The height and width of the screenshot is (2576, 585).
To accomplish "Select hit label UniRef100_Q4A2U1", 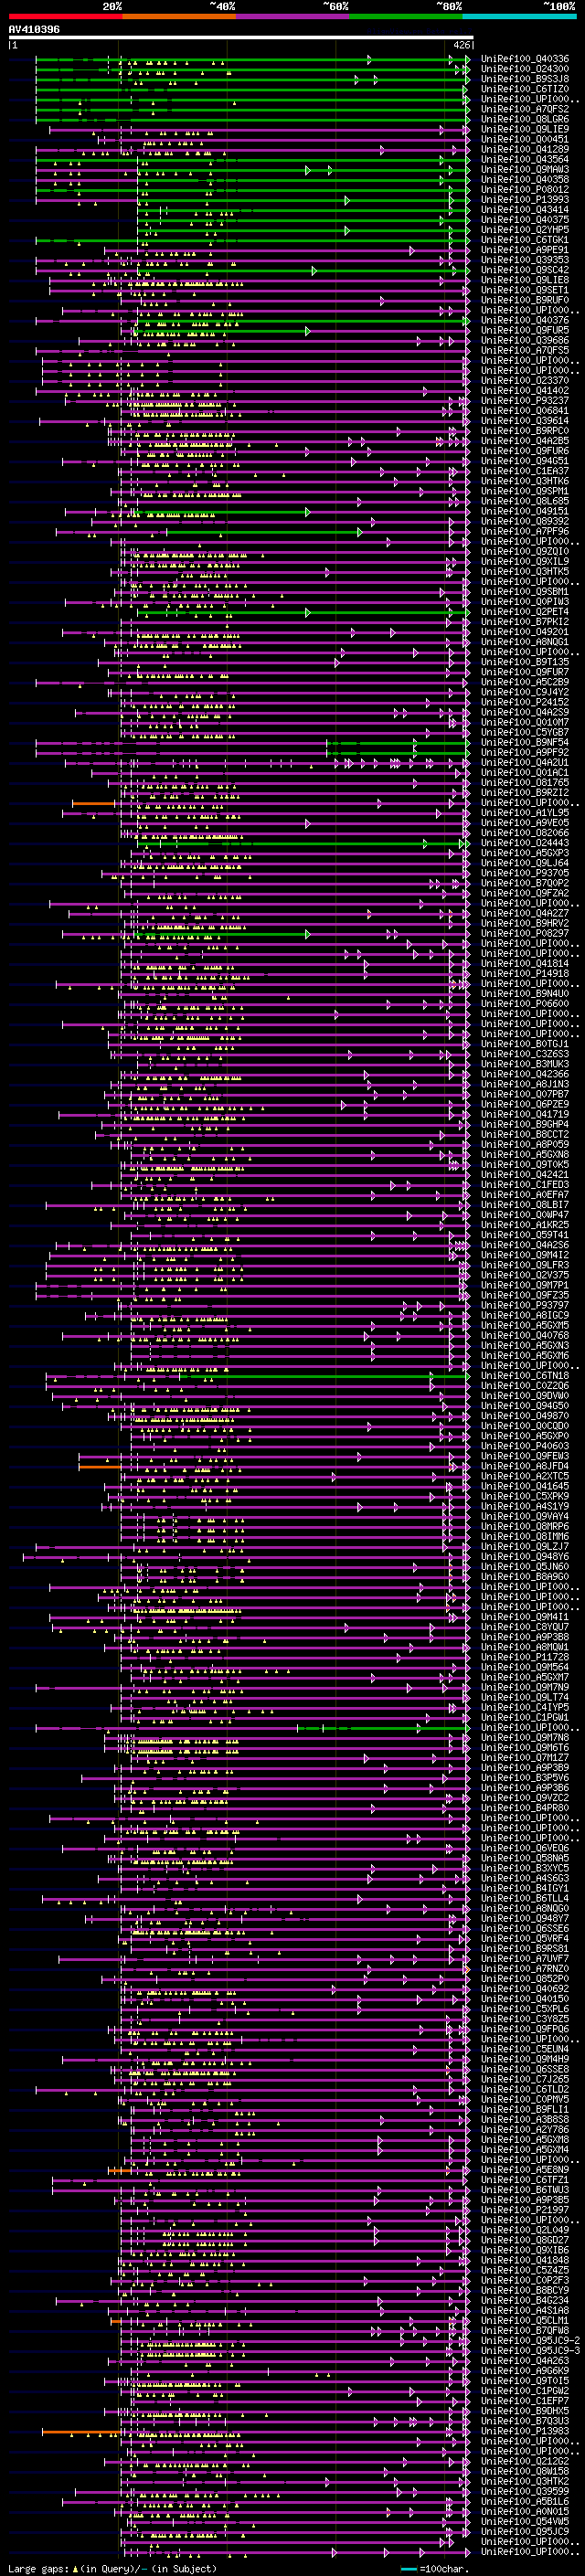I will point(524,762).
